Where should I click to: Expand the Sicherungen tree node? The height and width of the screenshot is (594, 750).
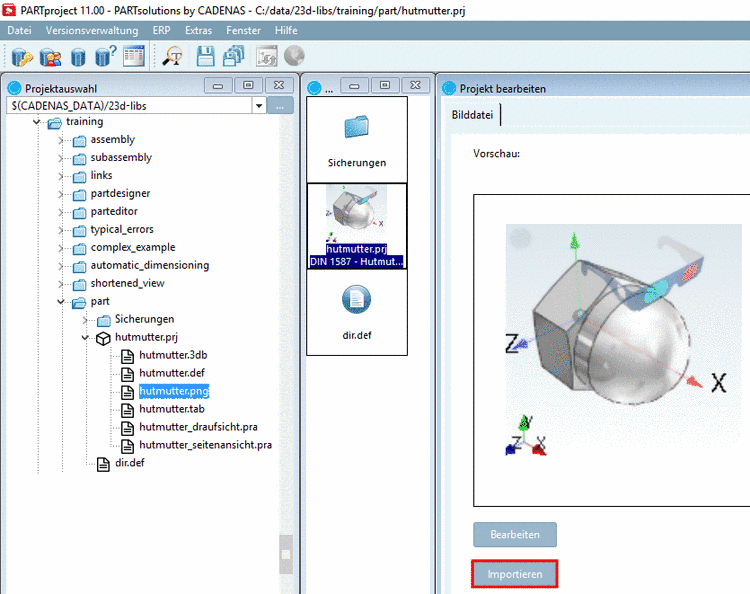pyautogui.click(x=85, y=320)
